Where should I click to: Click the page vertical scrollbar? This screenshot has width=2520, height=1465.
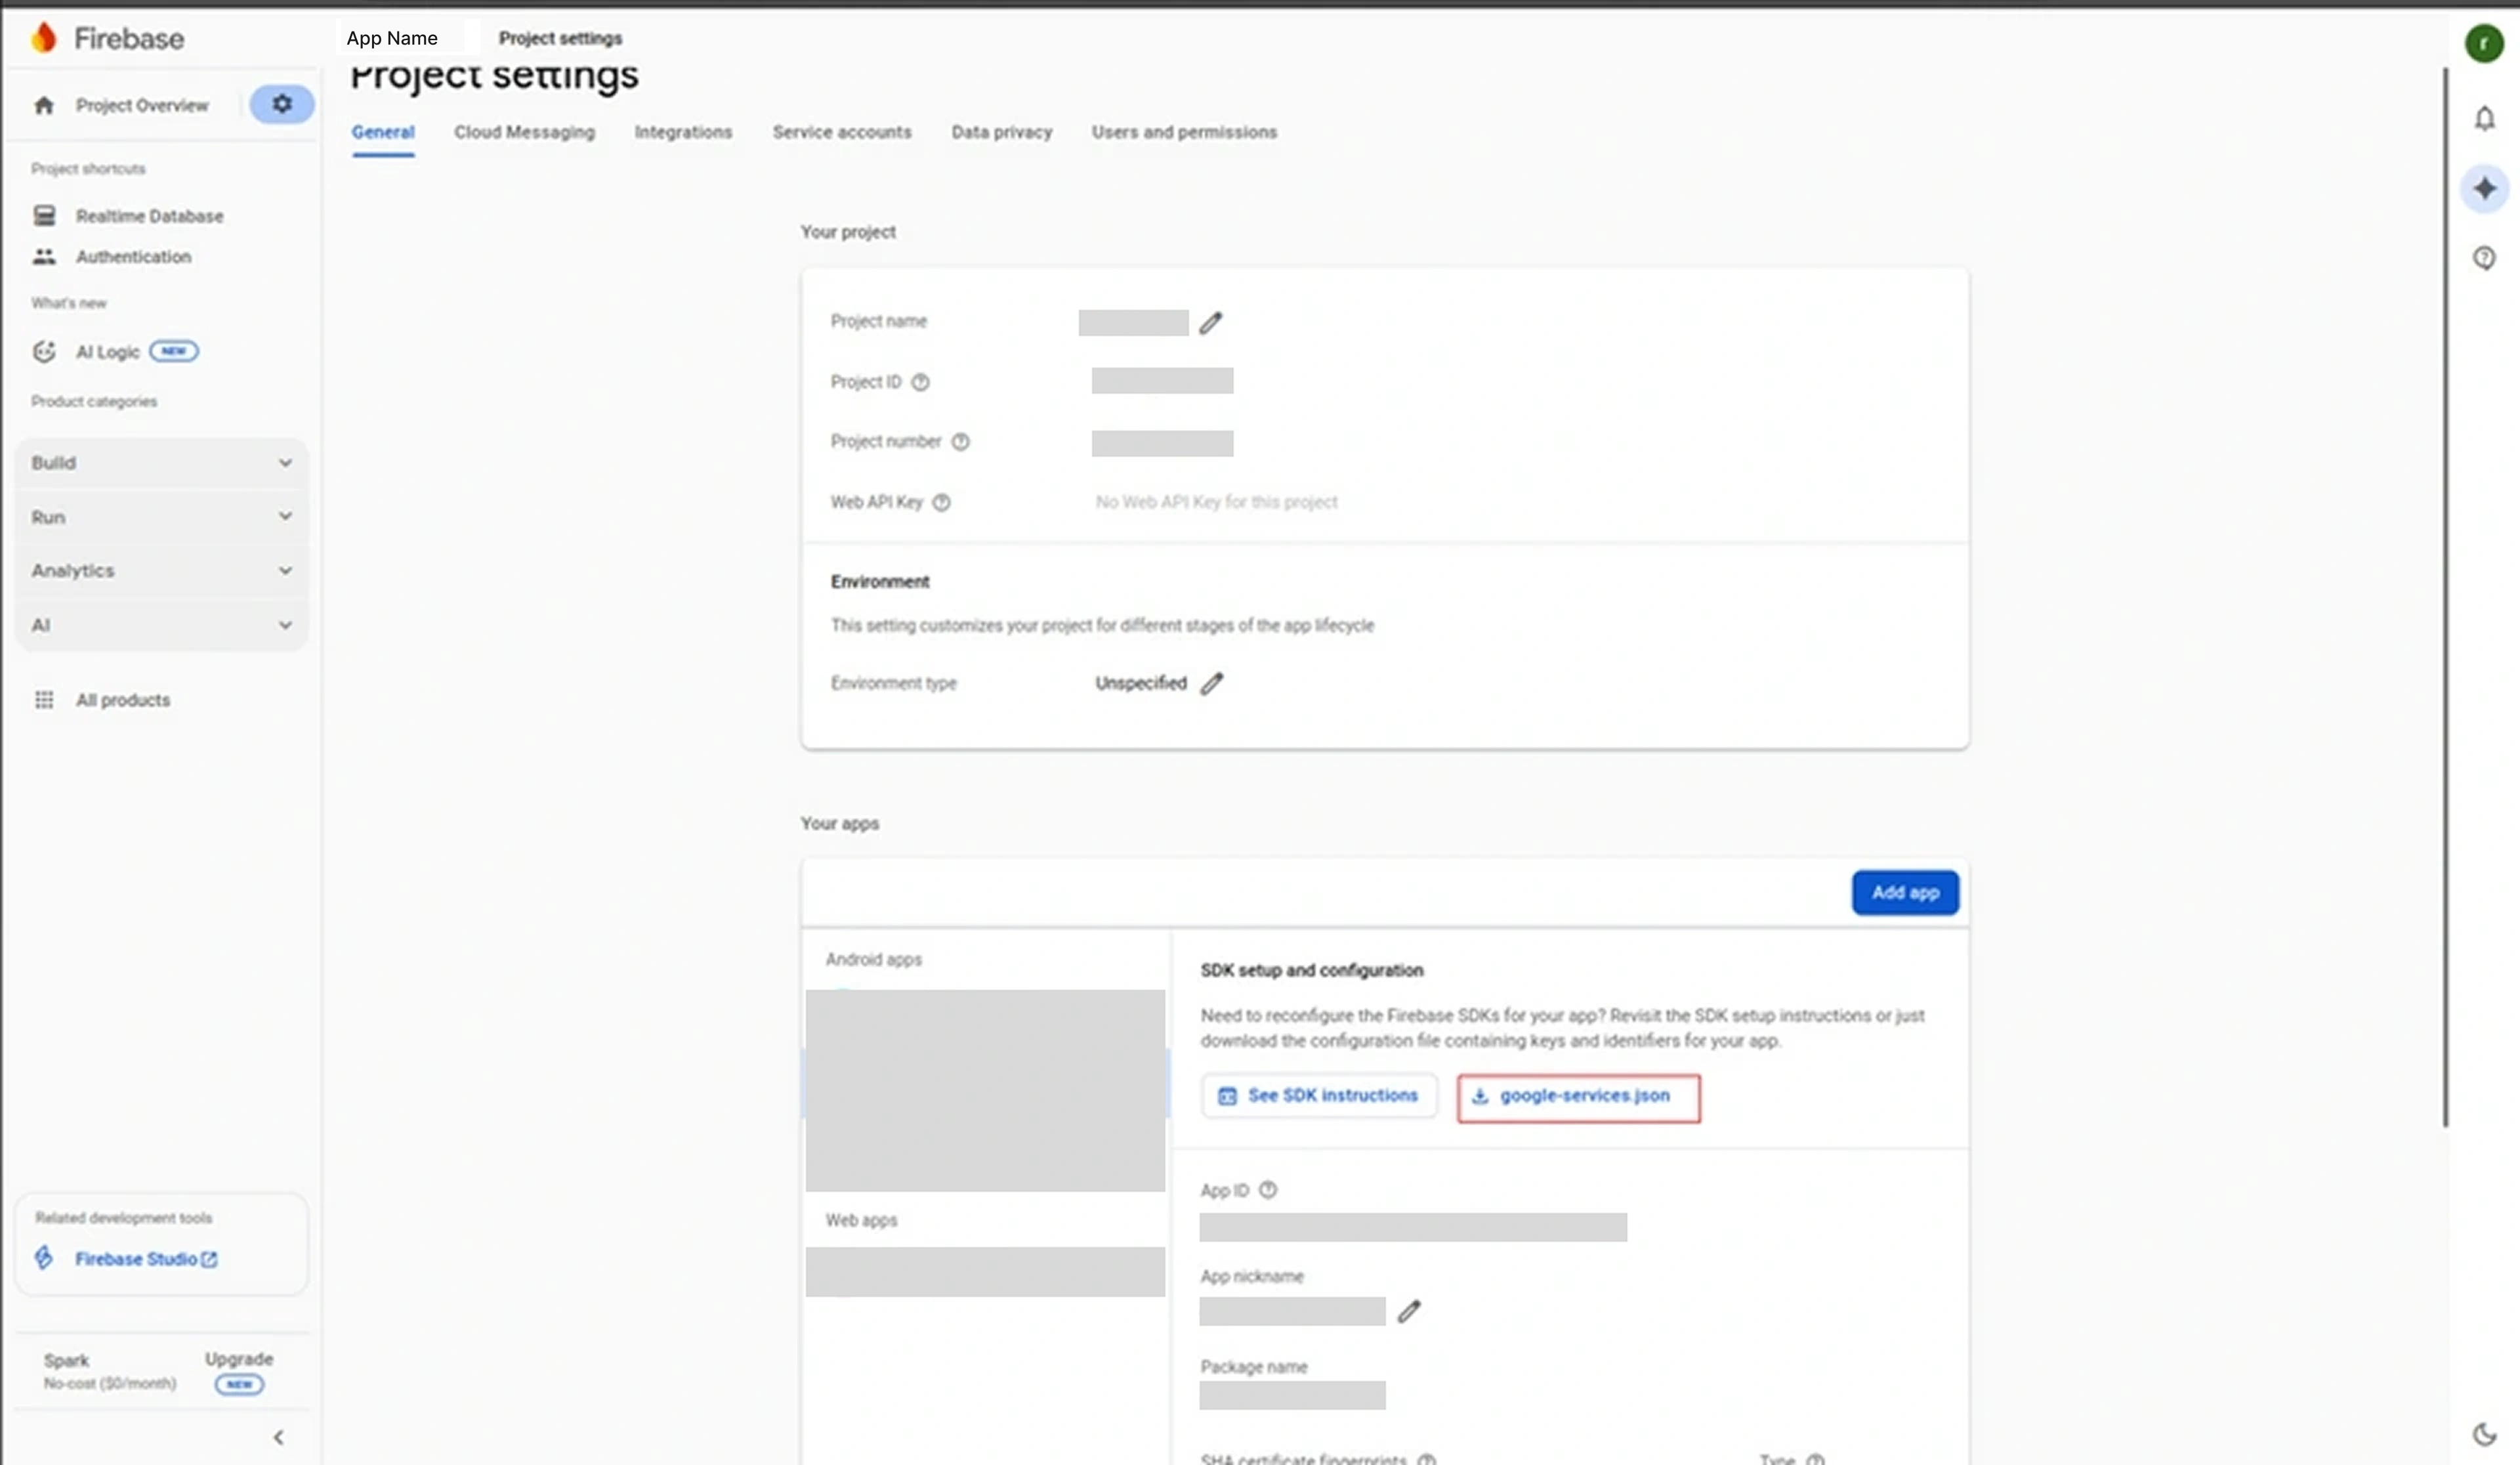click(2446, 597)
